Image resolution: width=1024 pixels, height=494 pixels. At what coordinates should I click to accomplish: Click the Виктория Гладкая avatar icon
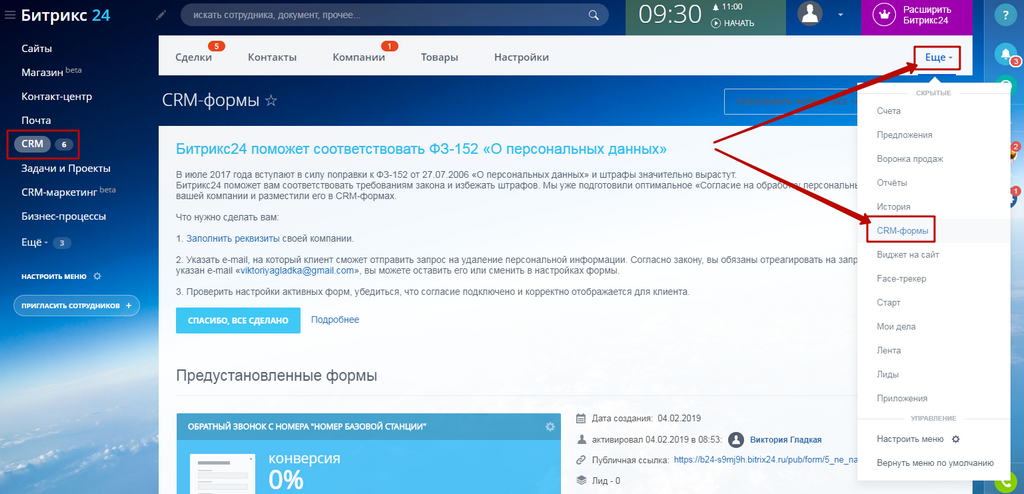(x=736, y=440)
